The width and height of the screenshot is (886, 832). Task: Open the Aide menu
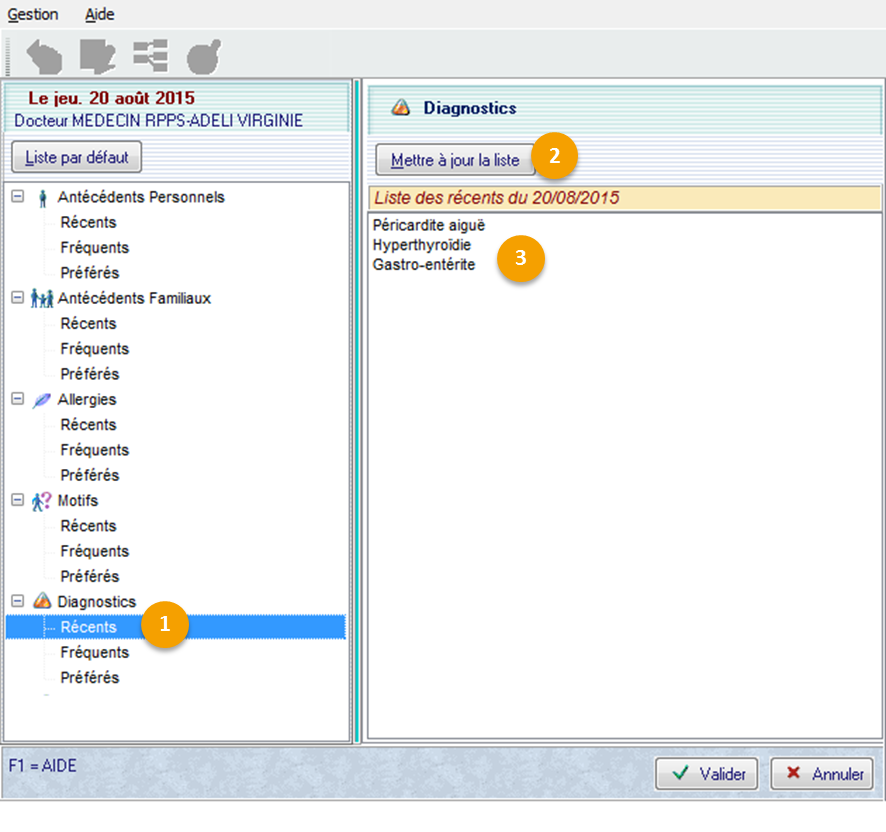(100, 15)
